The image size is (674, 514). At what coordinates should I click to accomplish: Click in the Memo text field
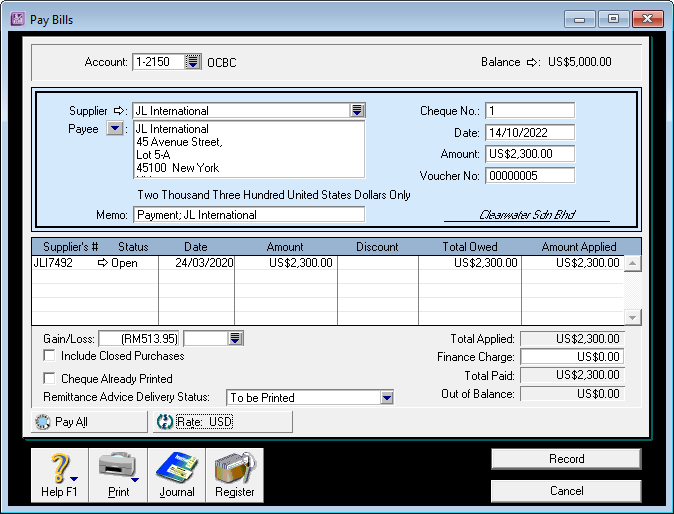click(248, 215)
